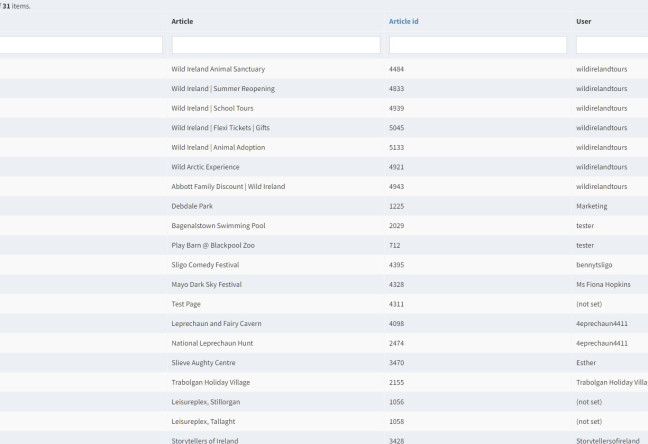Select 'Wild Ireland Animal Sanctuary' article cell

(x=218, y=69)
